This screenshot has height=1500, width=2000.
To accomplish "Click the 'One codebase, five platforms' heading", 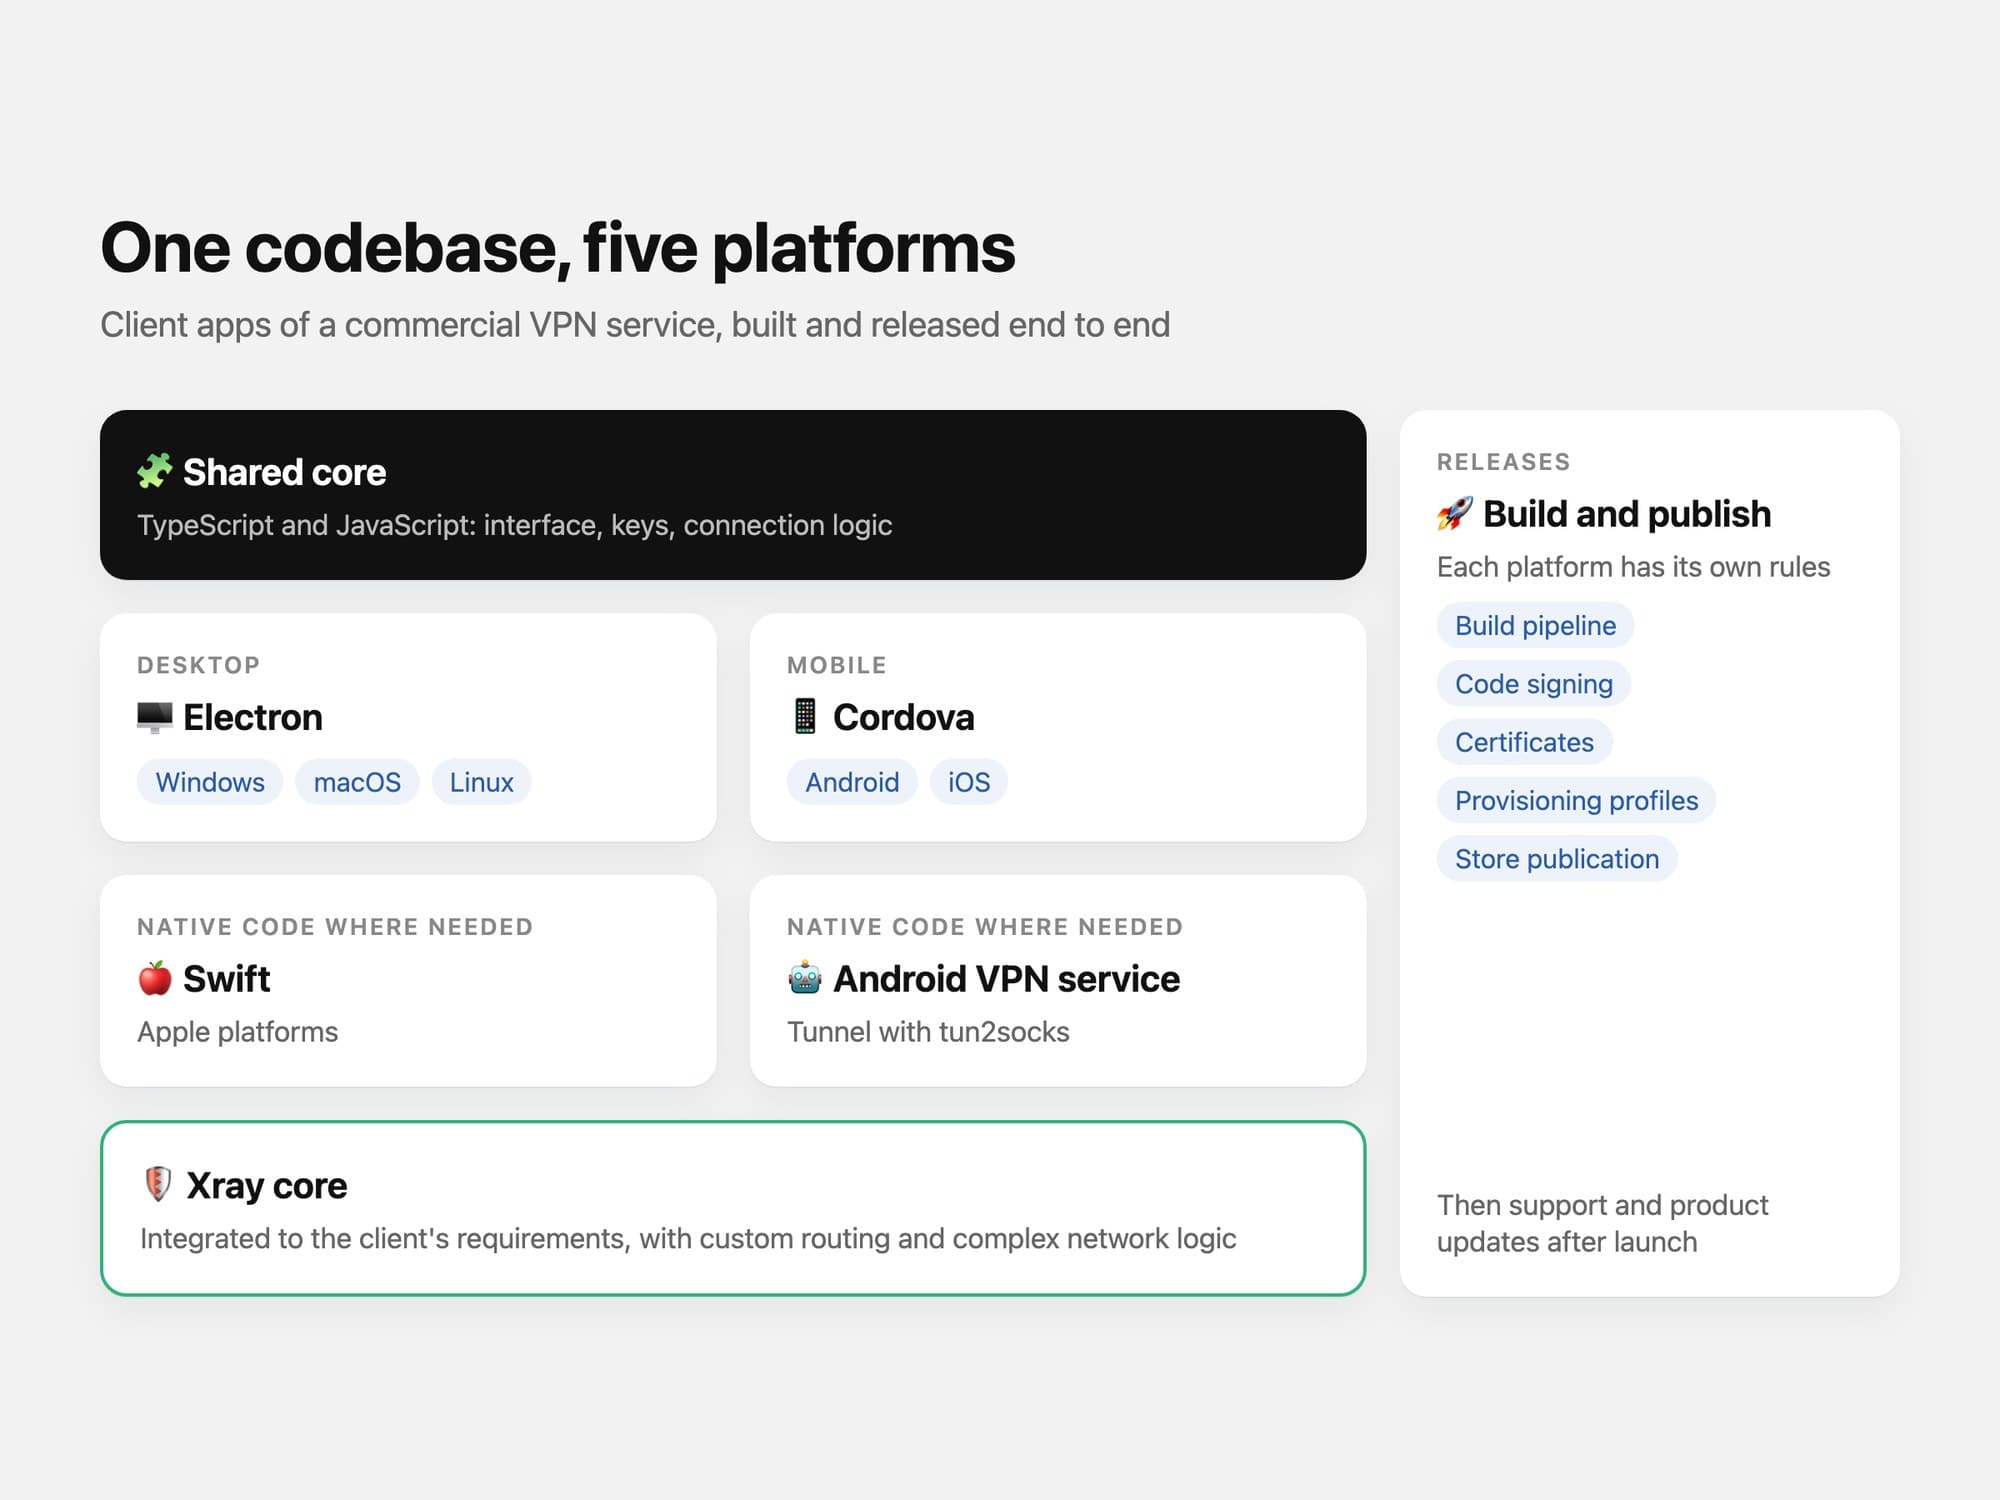I will pos(558,248).
